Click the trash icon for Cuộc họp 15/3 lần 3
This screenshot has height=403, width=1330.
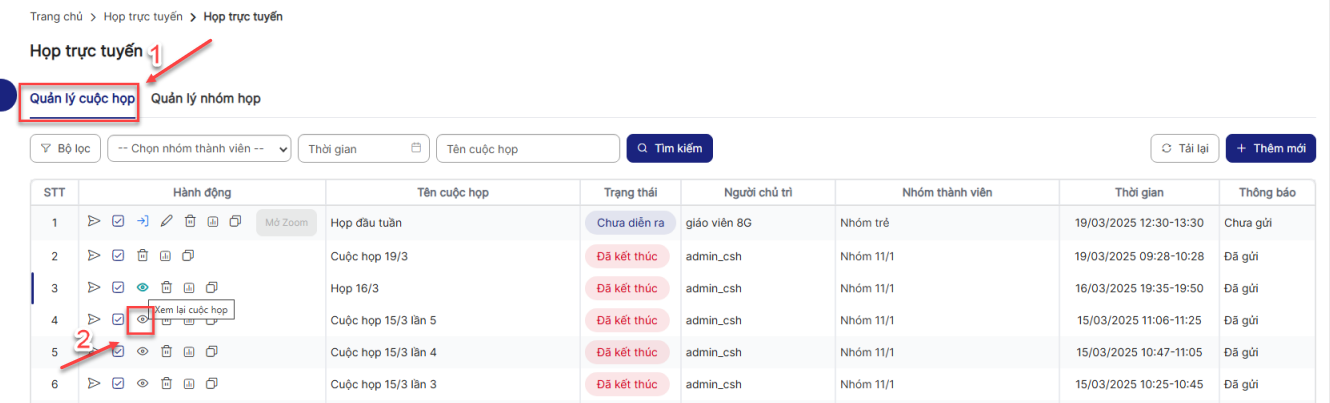166,384
